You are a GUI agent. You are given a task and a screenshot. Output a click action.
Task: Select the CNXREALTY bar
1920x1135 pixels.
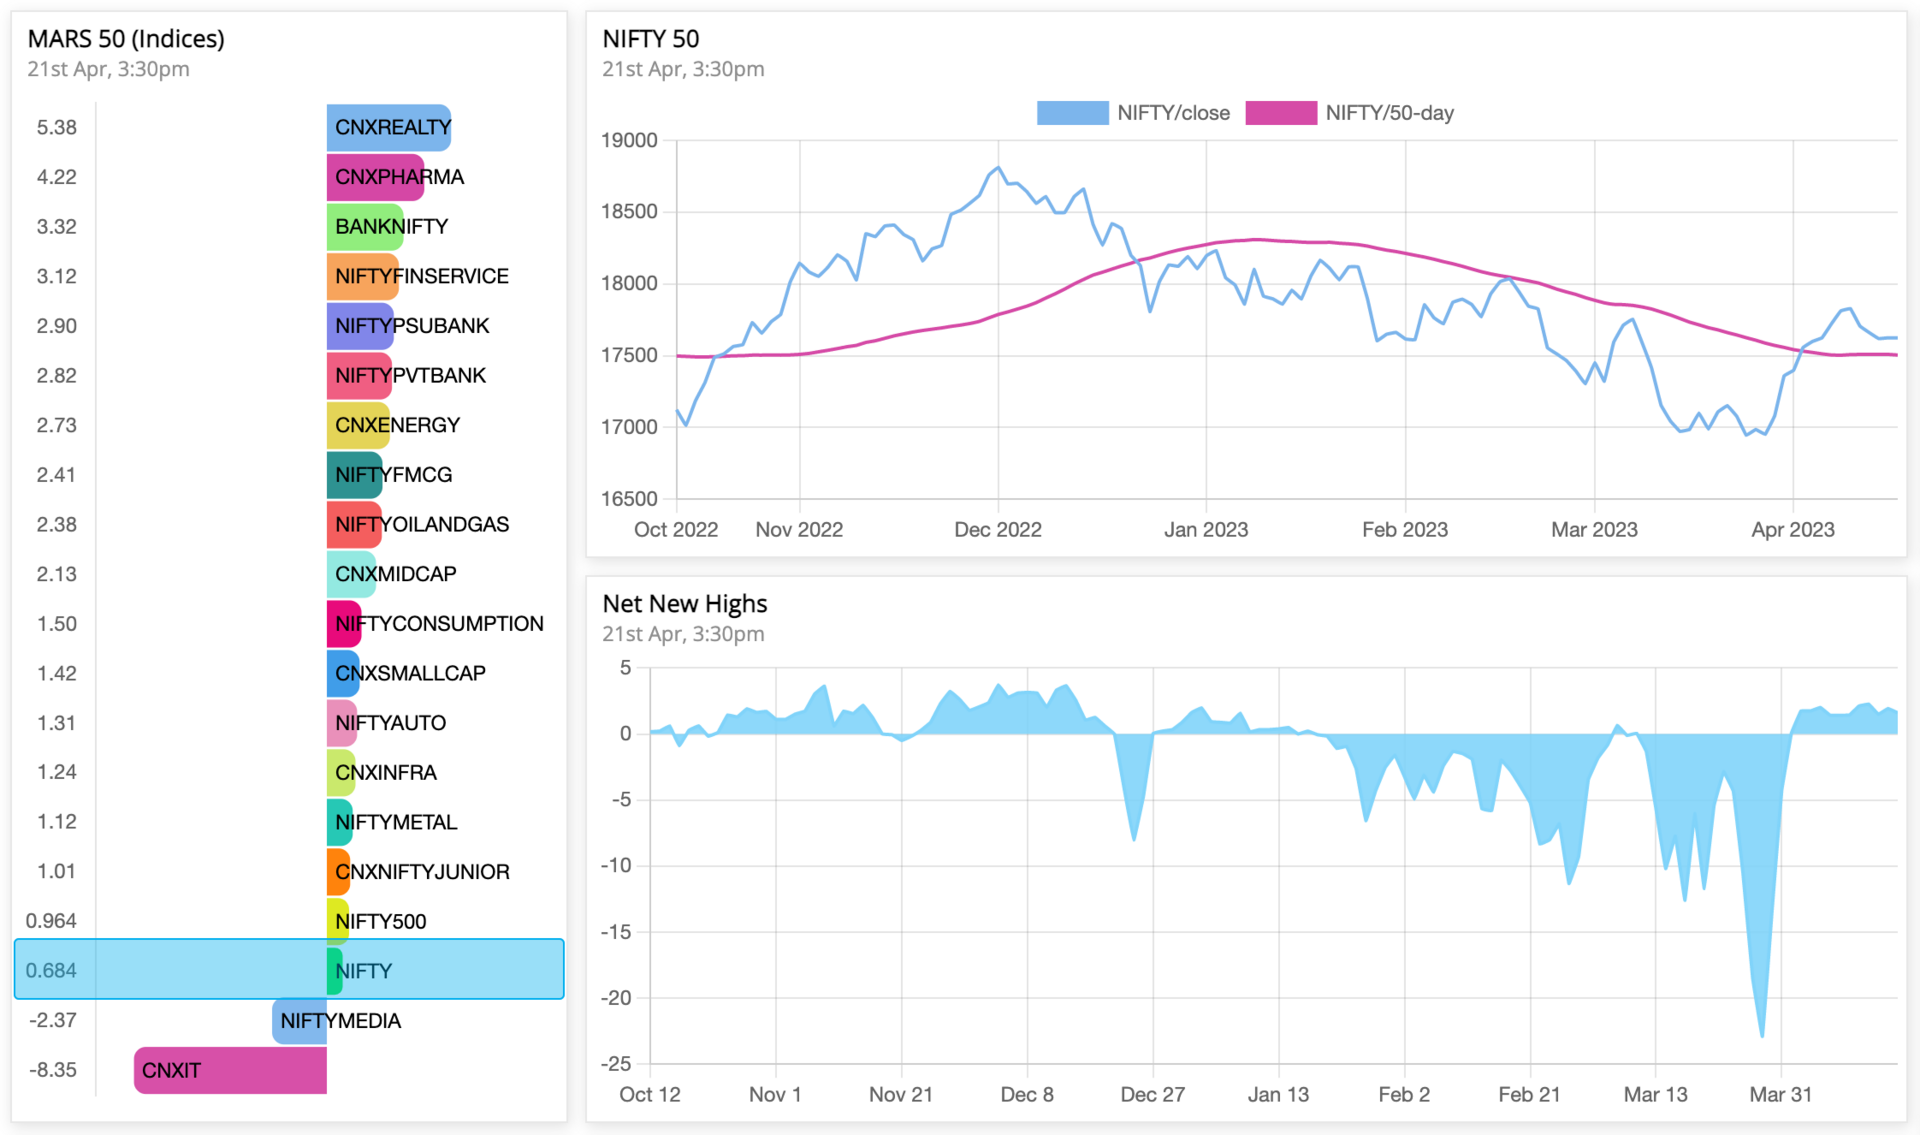(388, 128)
